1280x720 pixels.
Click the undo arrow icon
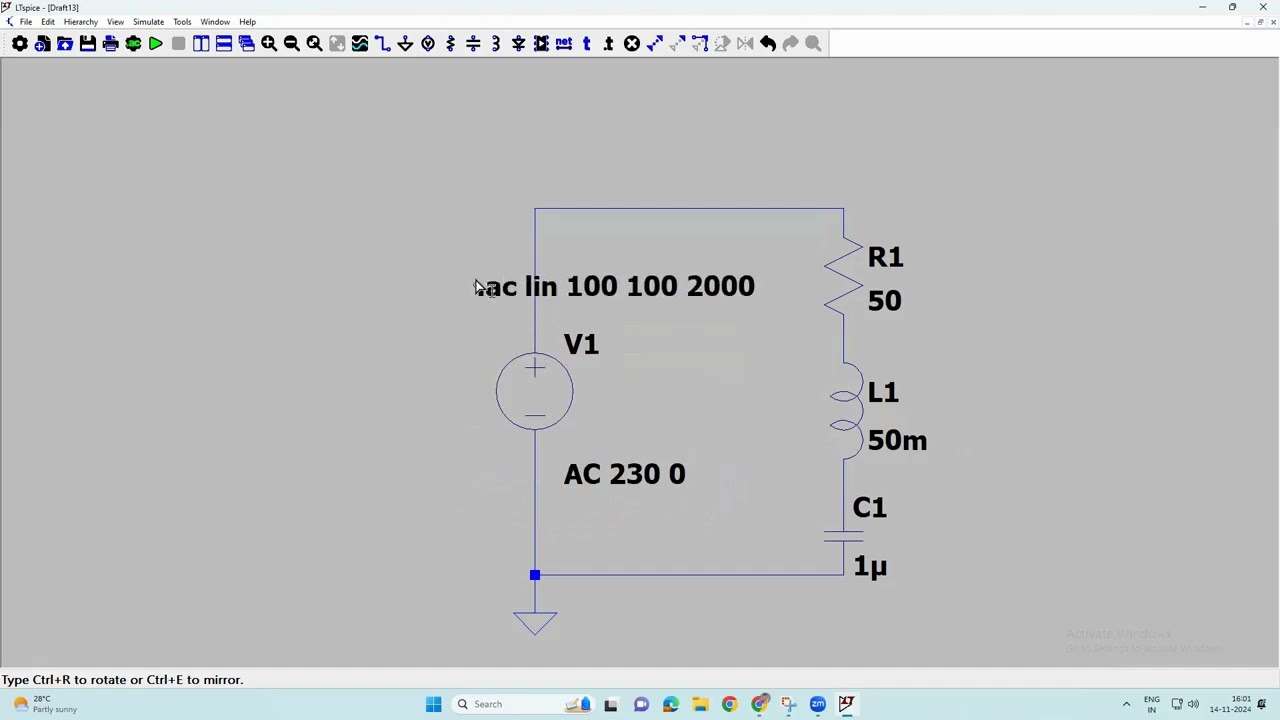pyautogui.click(x=768, y=44)
